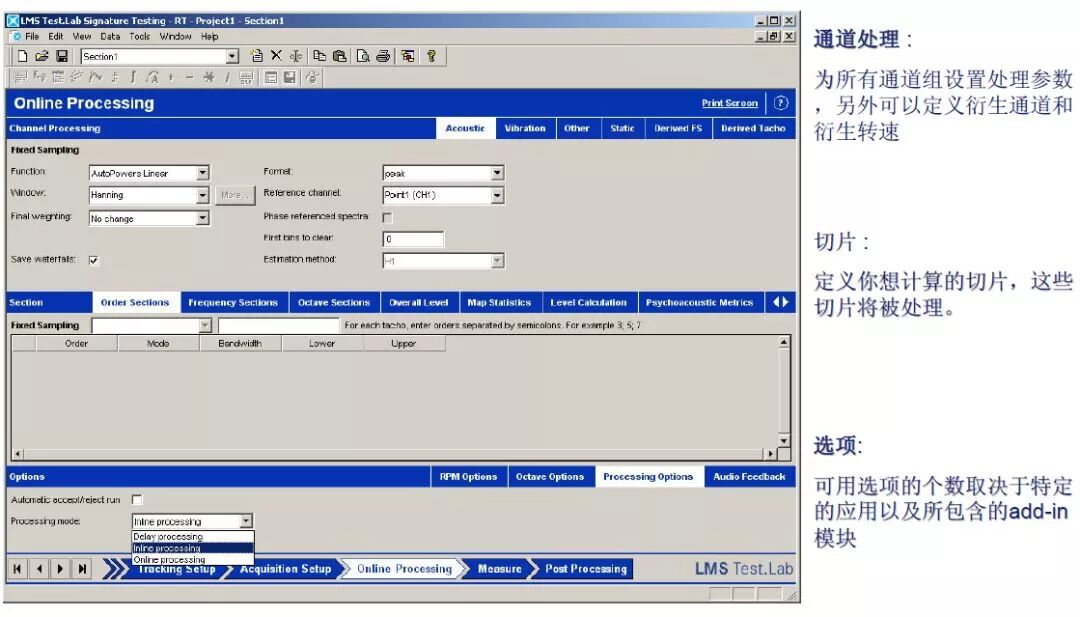Click the go-to-first-worksheet navigation arrow
This screenshot has width=1080, height=617.
point(17,569)
